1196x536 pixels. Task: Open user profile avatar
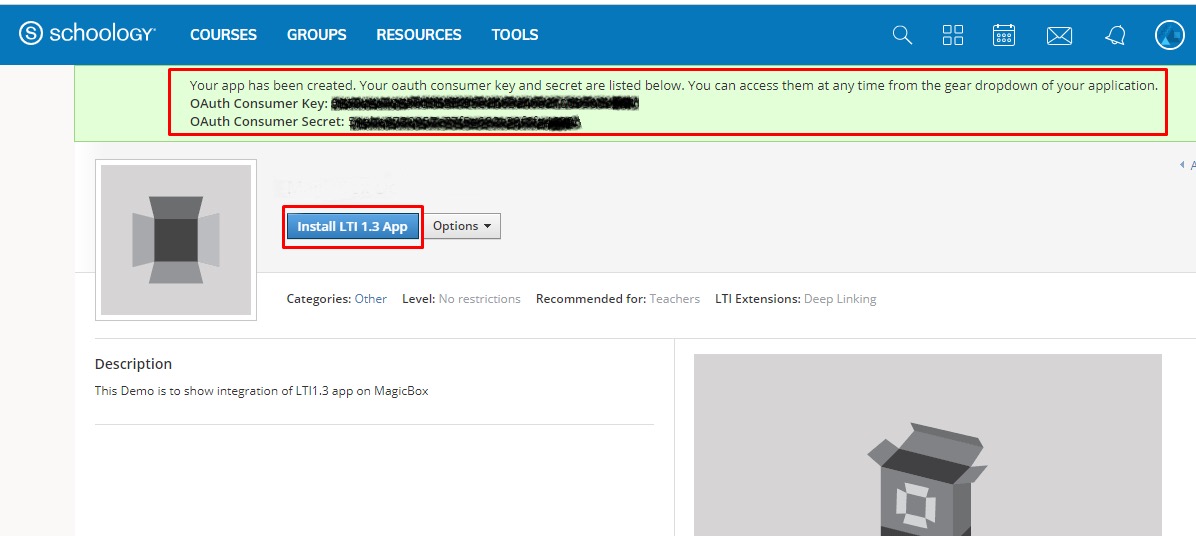[x=1170, y=35]
